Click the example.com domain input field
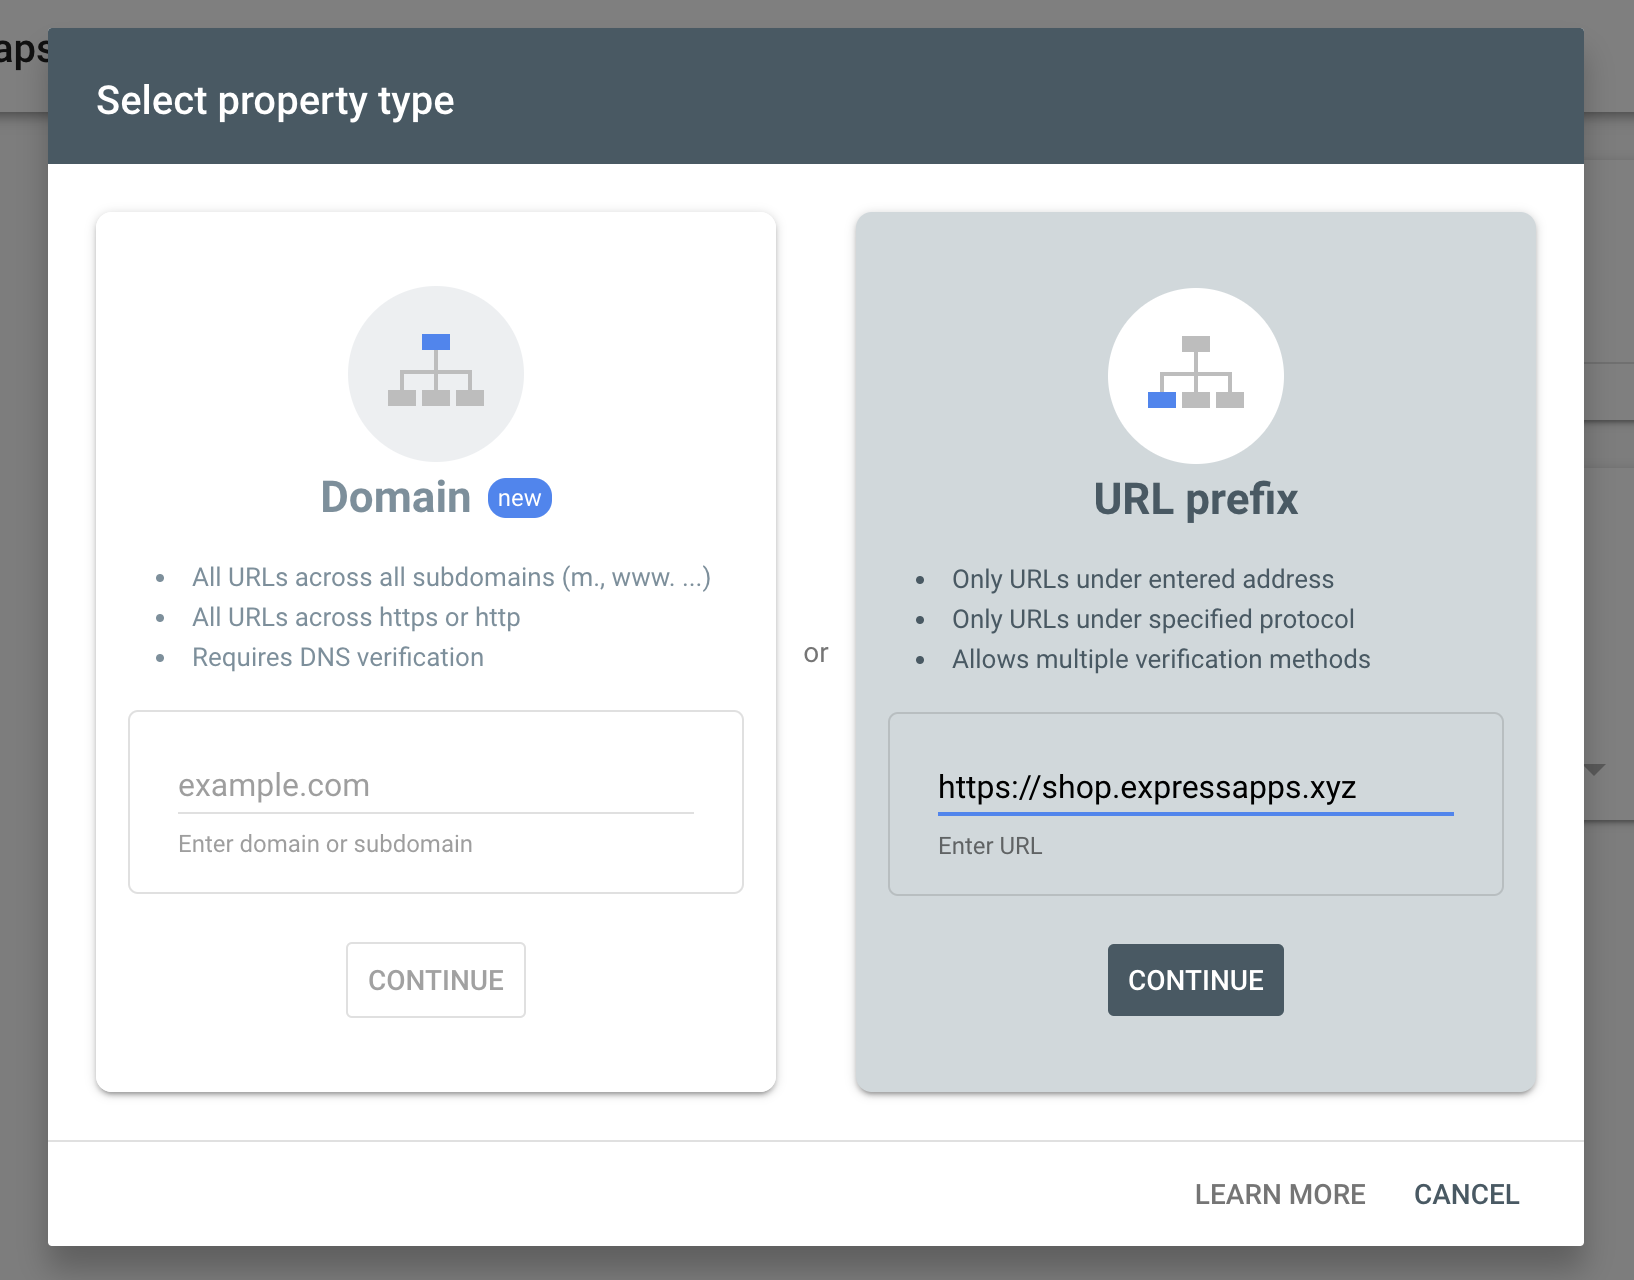 pyautogui.click(x=435, y=785)
